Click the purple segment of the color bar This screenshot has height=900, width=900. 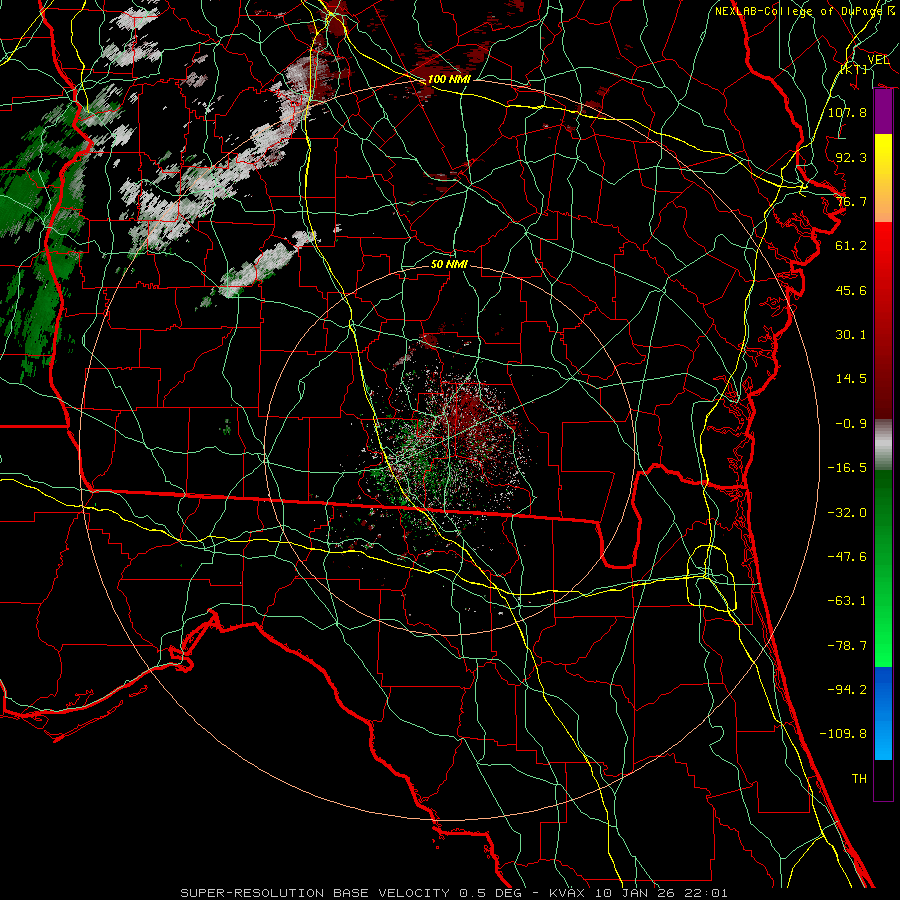click(x=883, y=112)
